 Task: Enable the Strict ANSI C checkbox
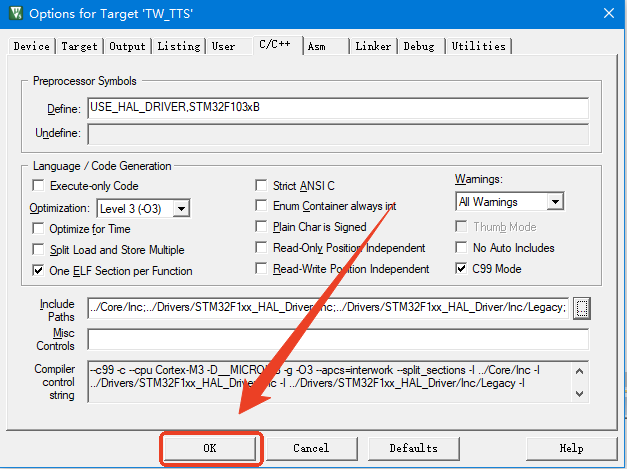[261, 186]
